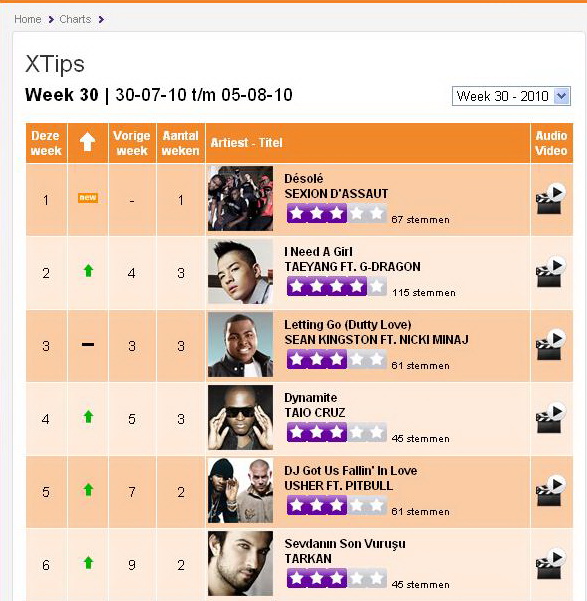The image size is (587, 601).
Task: Click the new badge next to Désolé
Action: [88, 198]
